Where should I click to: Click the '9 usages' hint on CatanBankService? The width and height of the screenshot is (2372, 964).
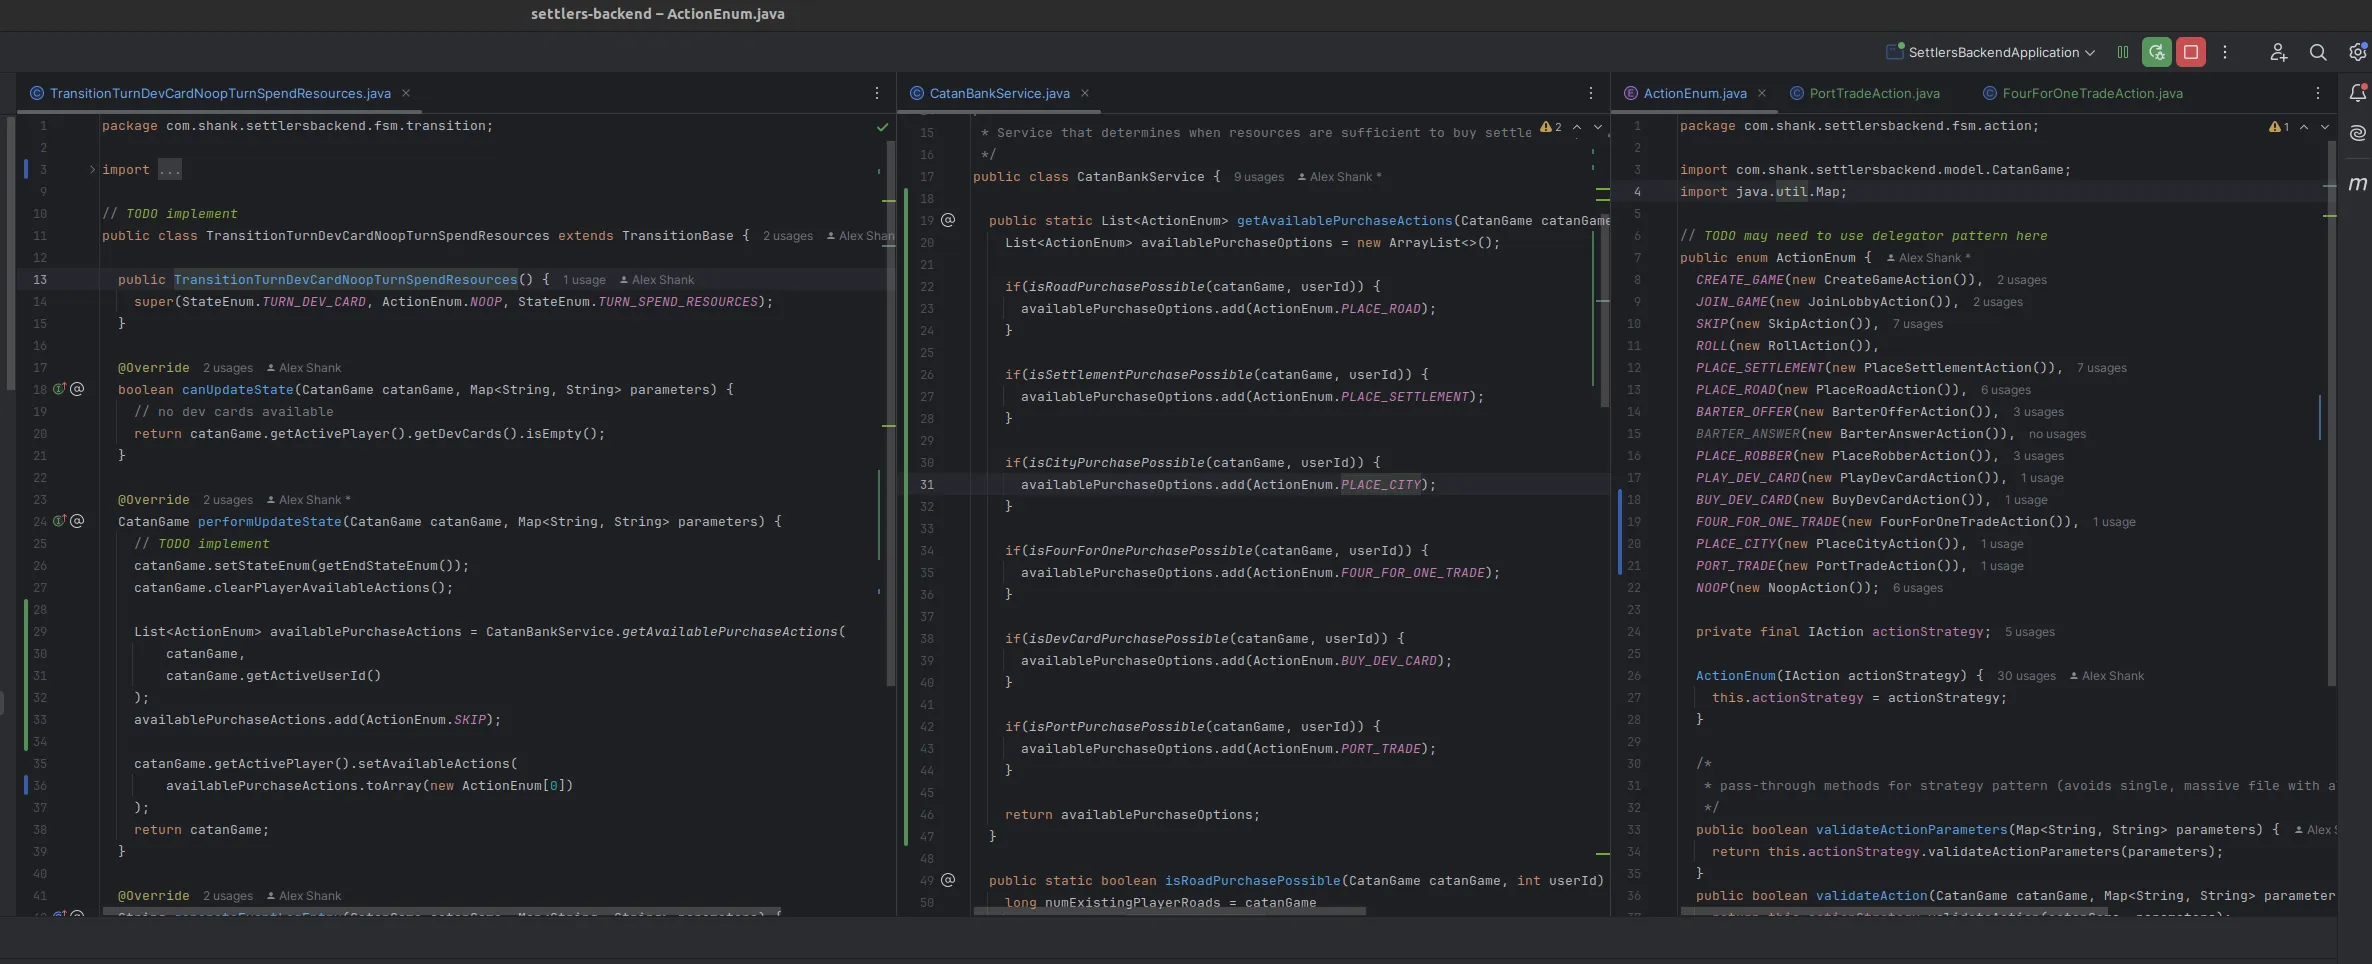point(1258,177)
